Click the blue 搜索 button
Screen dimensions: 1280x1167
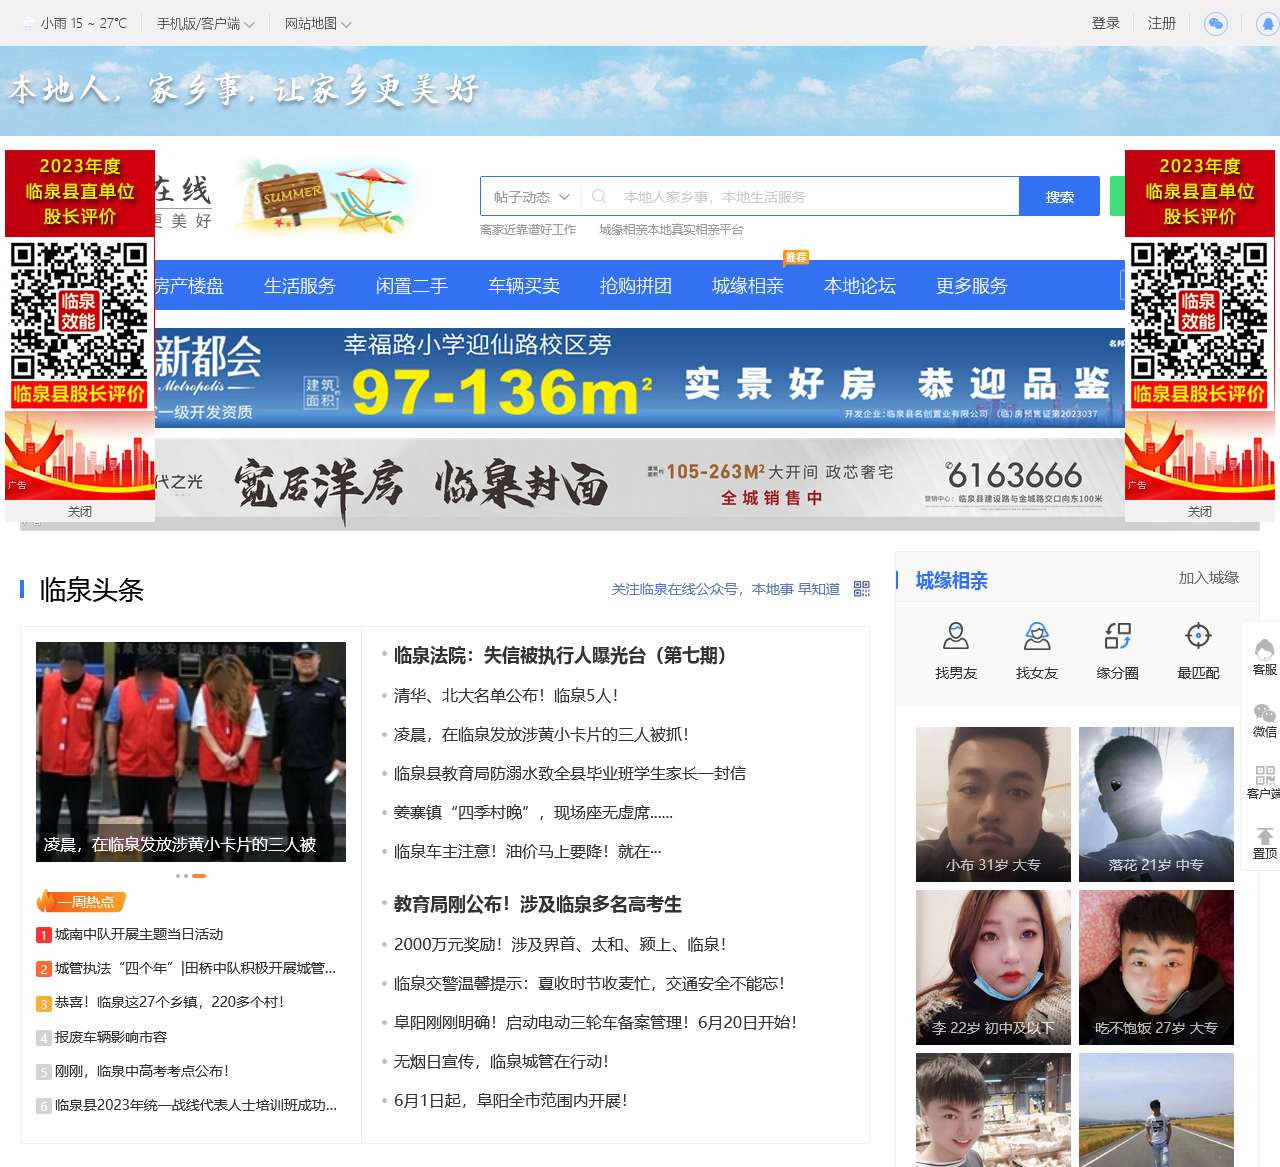point(1060,197)
